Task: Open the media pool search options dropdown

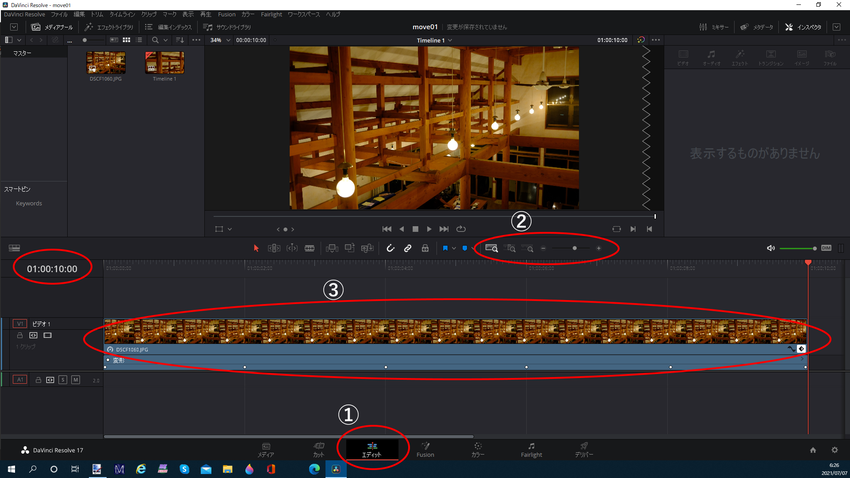Action: pyautogui.click(x=165, y=40)
